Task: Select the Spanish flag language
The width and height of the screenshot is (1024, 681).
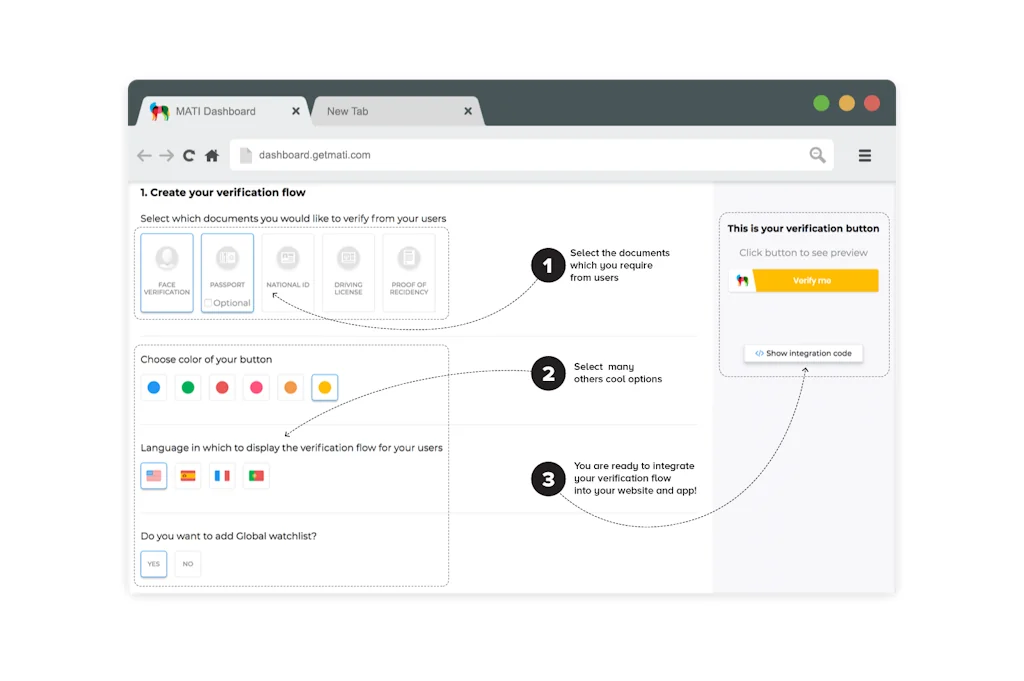Action: click(188, 476)
